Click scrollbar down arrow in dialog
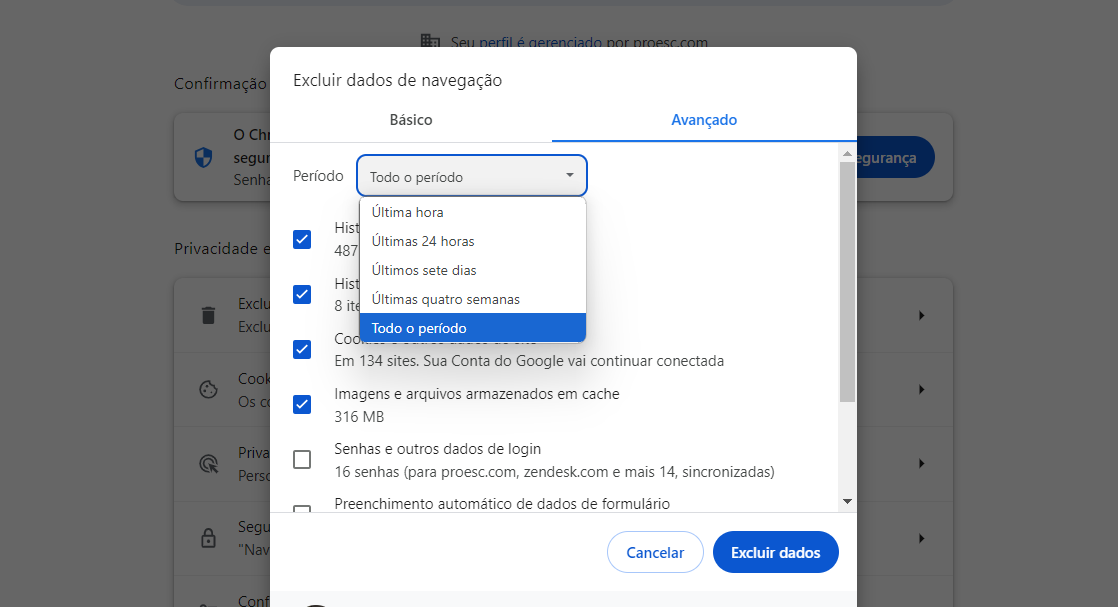 coord(847,501)
